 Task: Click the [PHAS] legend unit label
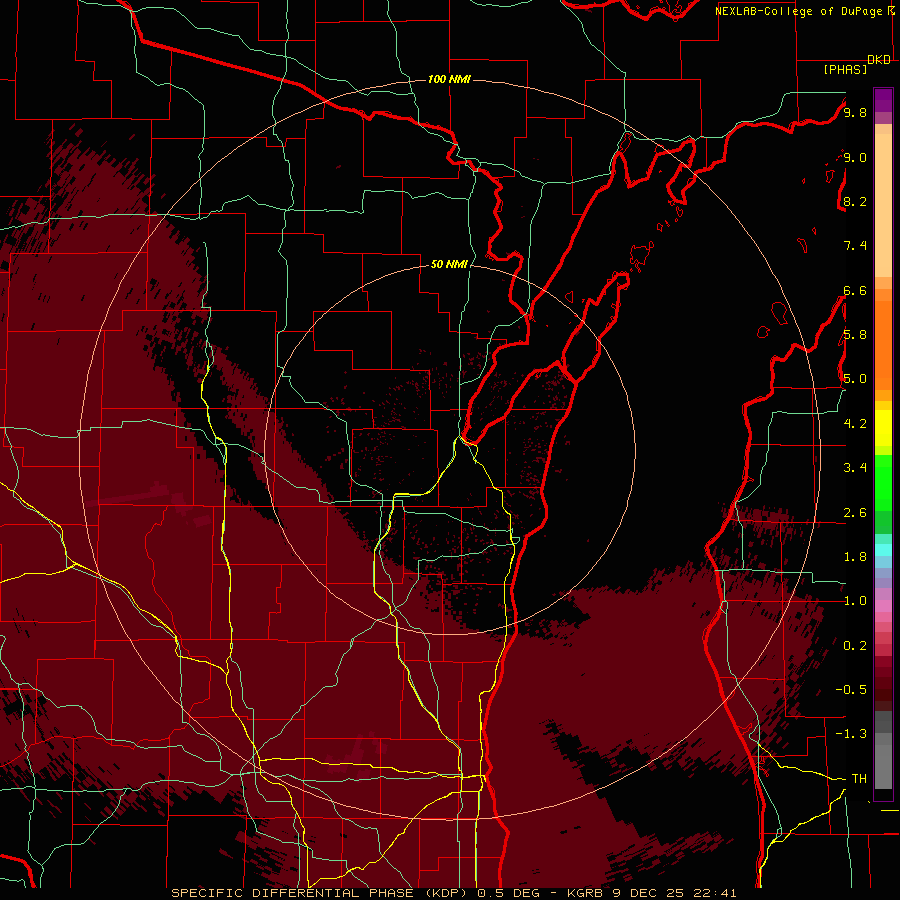coord(845,70)
